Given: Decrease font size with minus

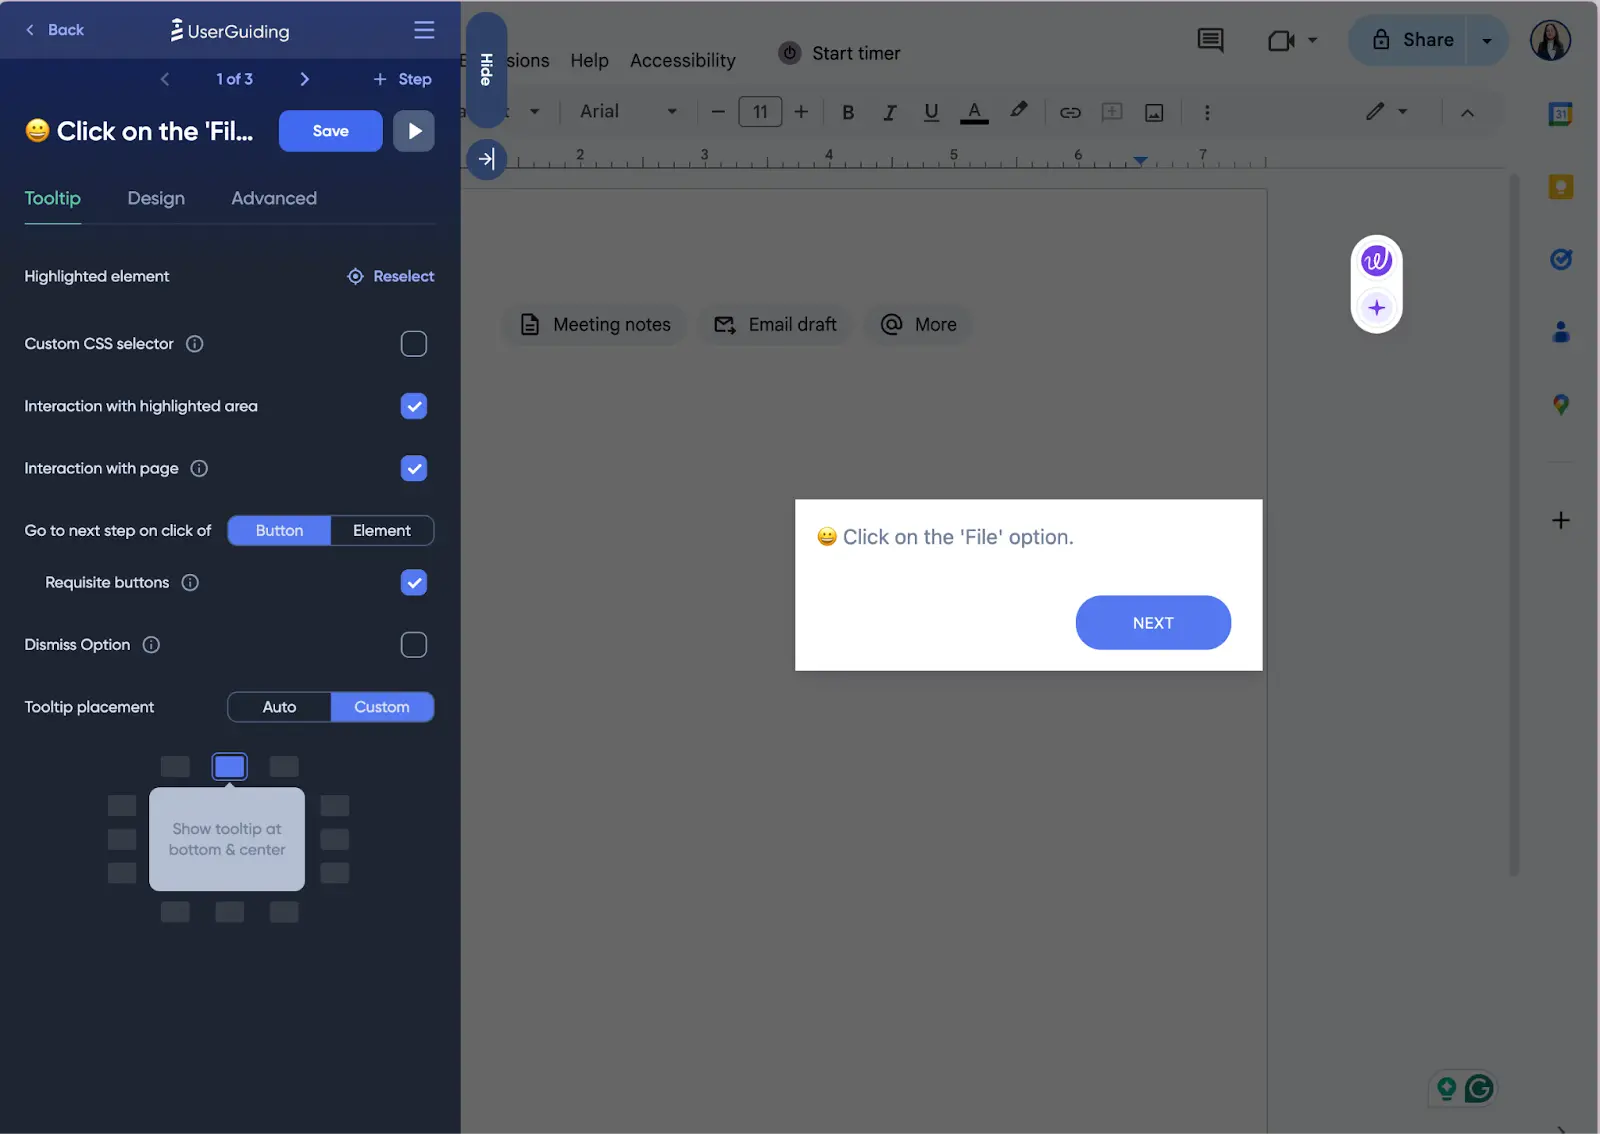Looking at the screenshot, I should click(x=718, y=112).
